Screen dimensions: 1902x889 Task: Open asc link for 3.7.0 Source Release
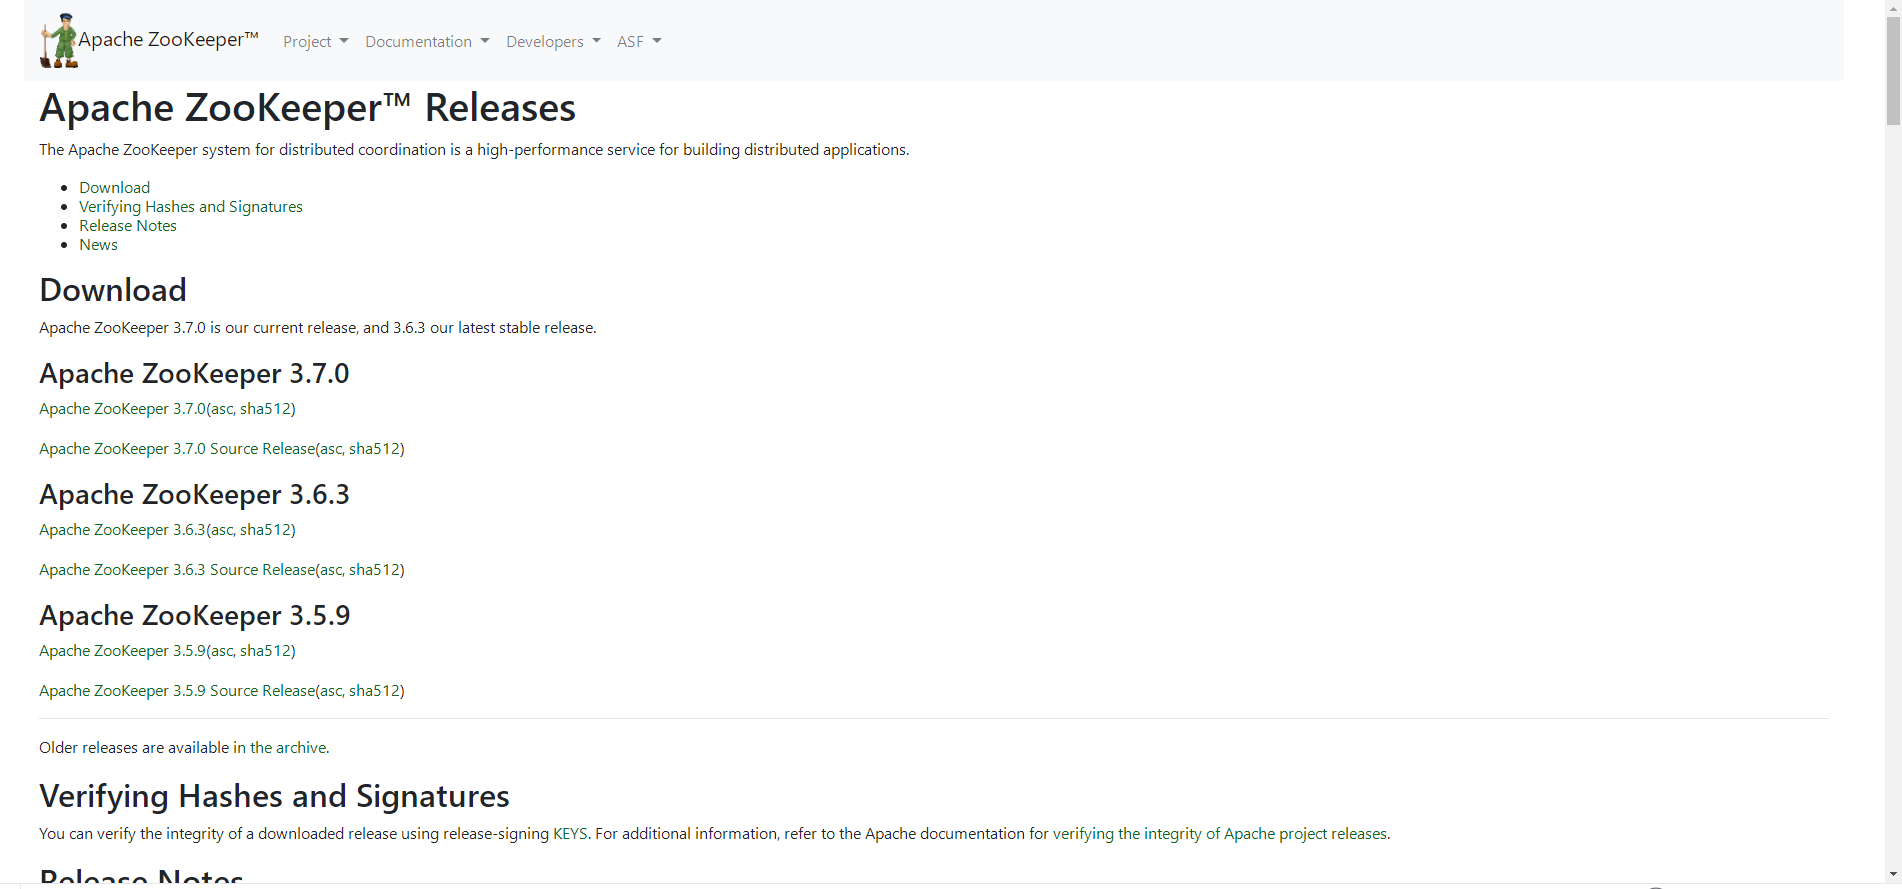click(330, 449)
